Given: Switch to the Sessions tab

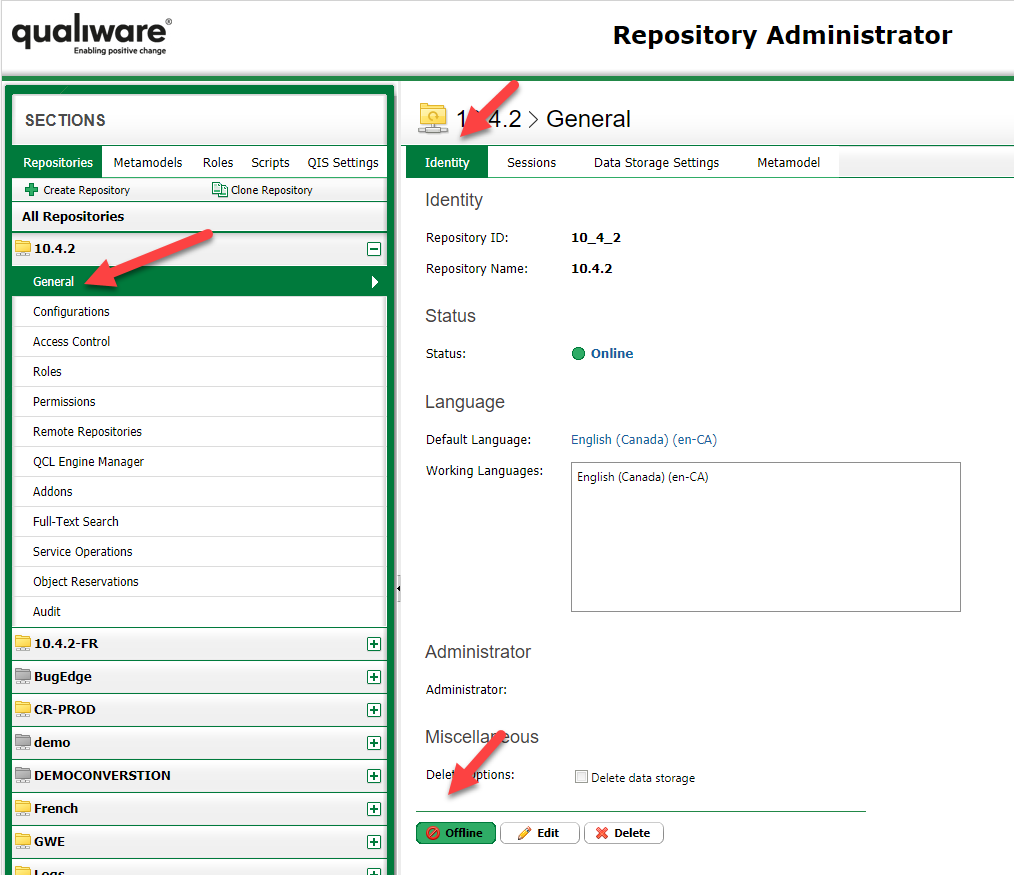Looking at the screenshot, I should pyautogui.click(x=531, y=162).
